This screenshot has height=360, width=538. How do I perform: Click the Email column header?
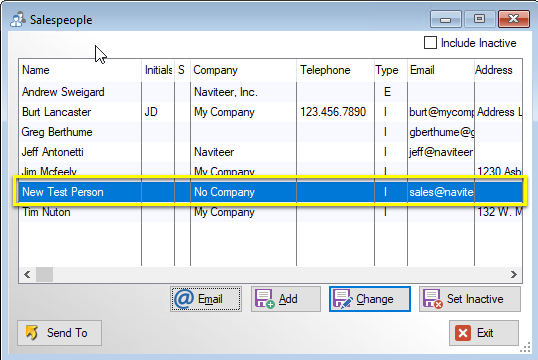pyautogui.click(x=441, y=70)
